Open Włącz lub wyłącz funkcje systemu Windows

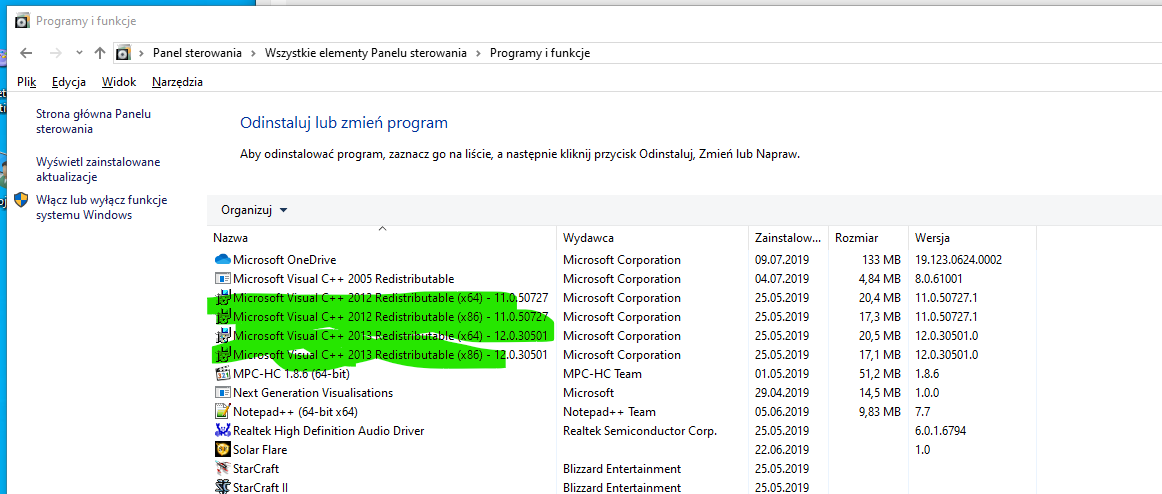[102, 208]
